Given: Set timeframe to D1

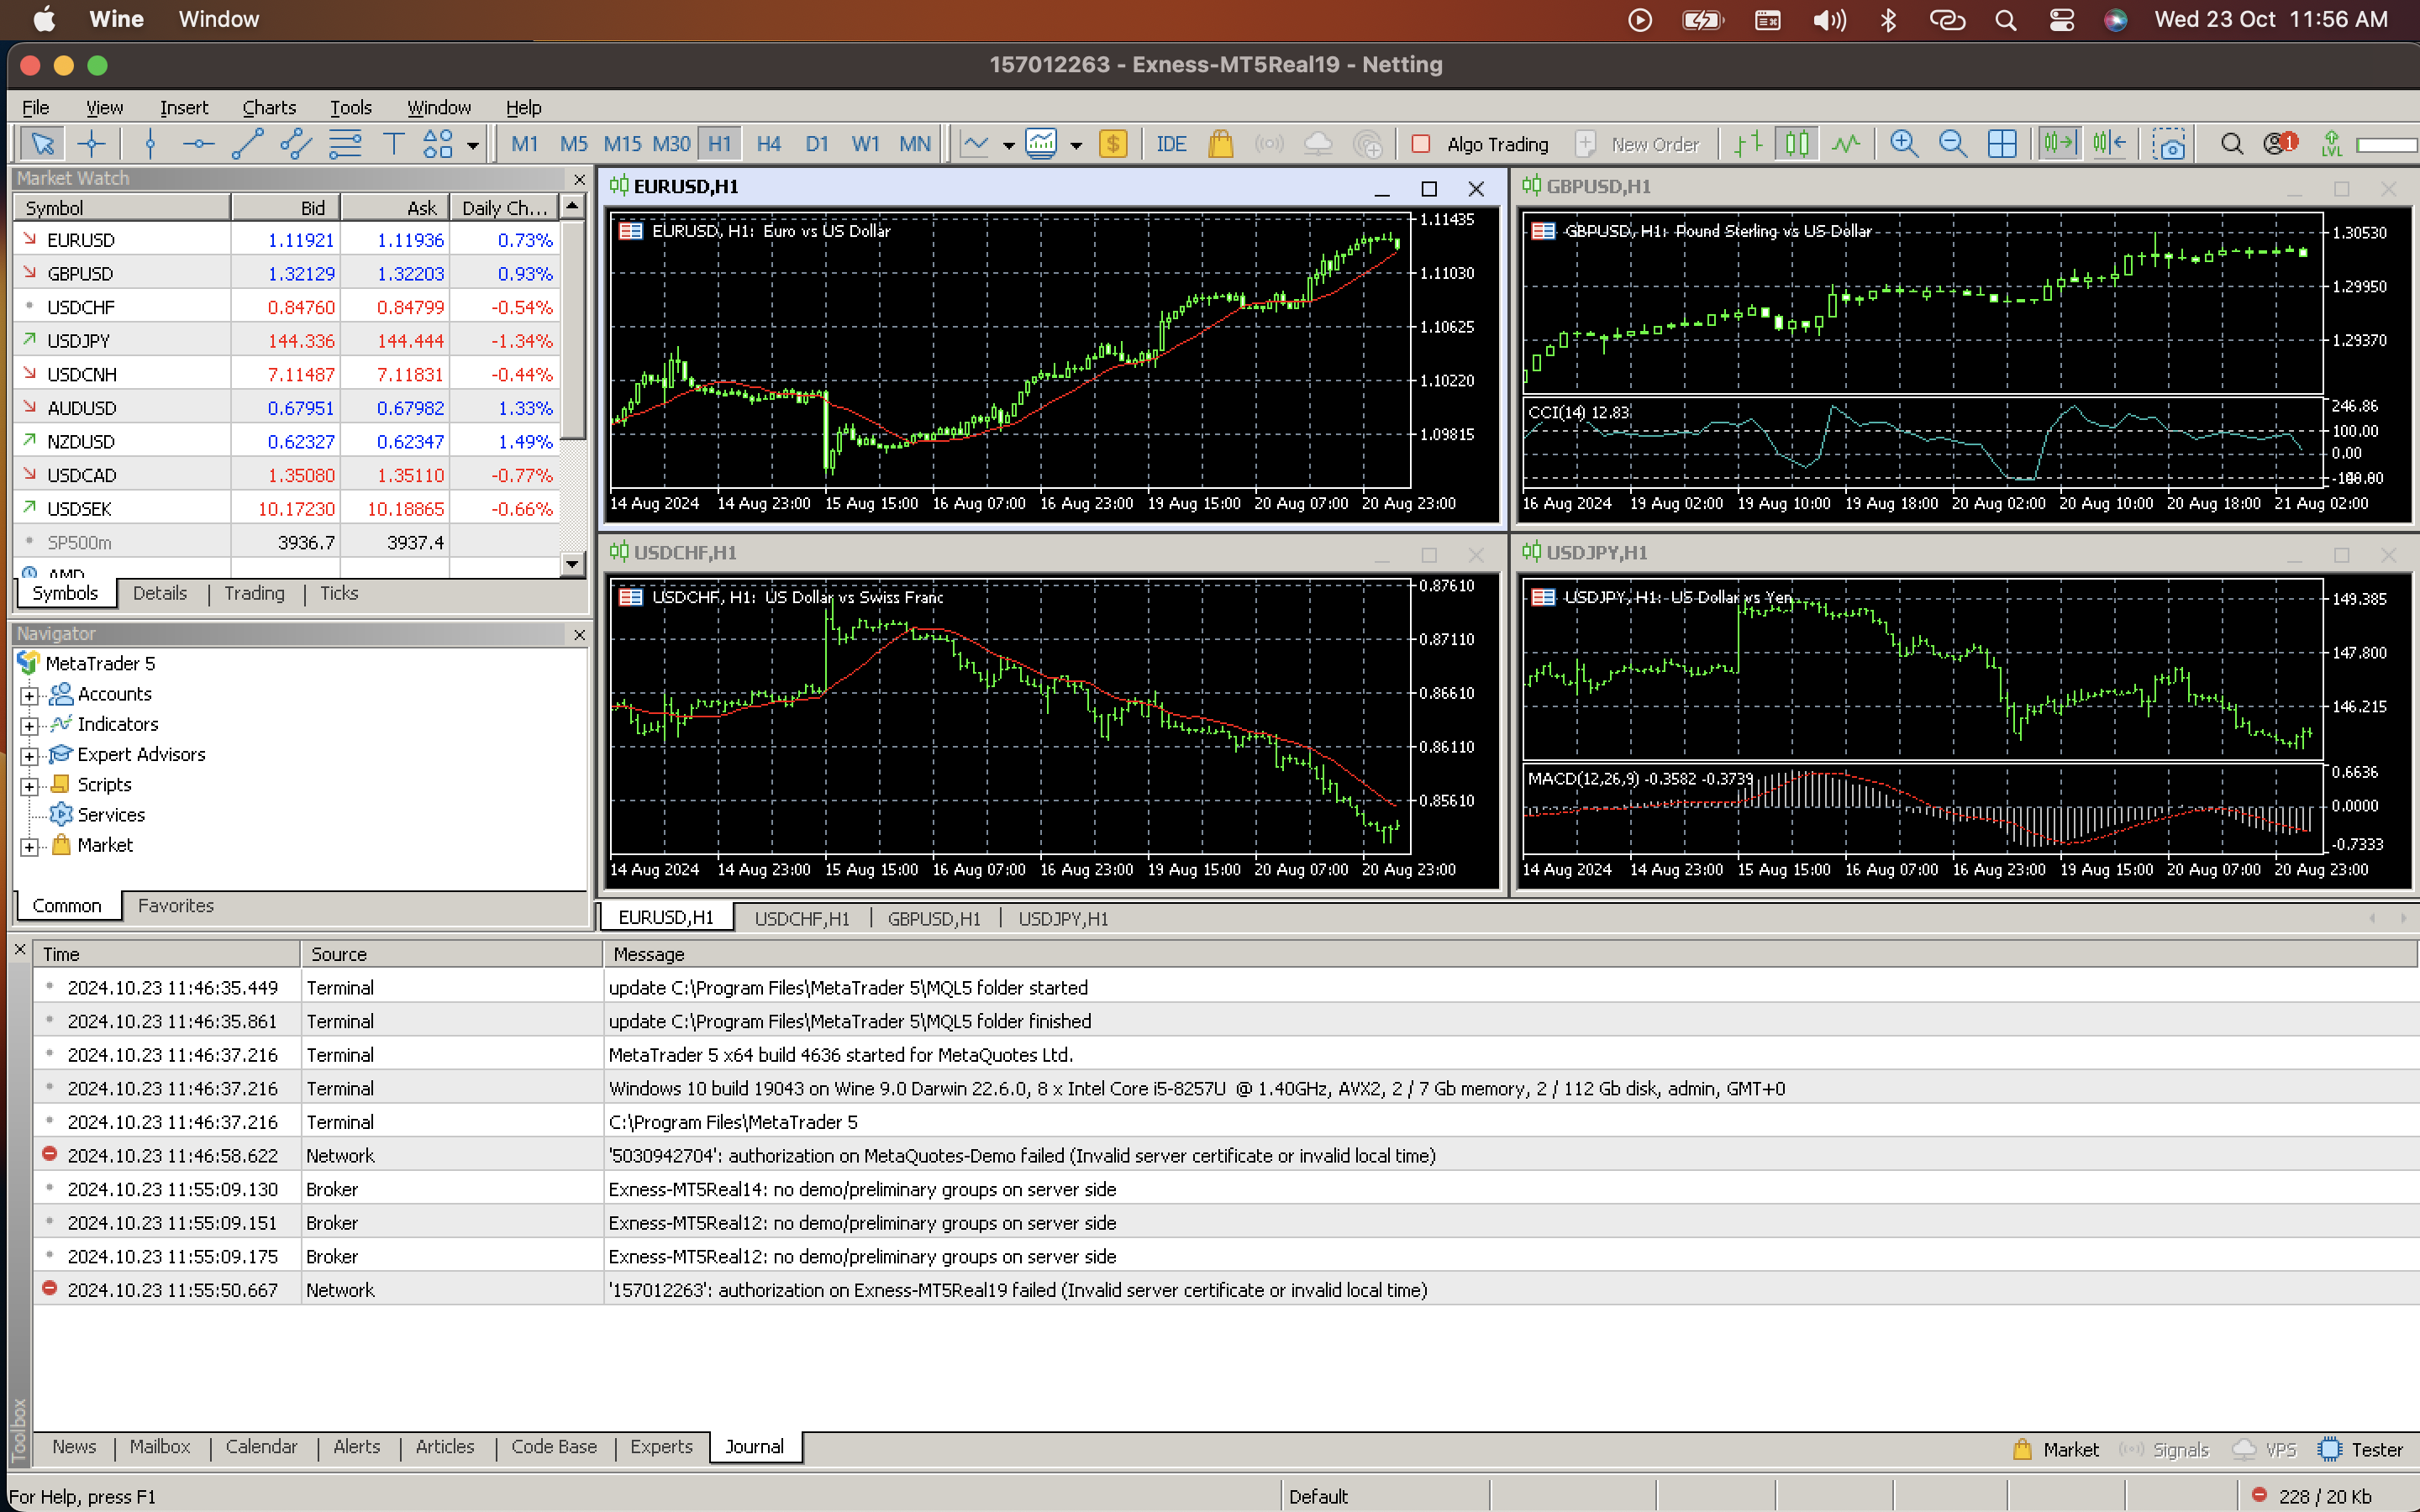Looking at the screenshot, I should pos(817,144).
